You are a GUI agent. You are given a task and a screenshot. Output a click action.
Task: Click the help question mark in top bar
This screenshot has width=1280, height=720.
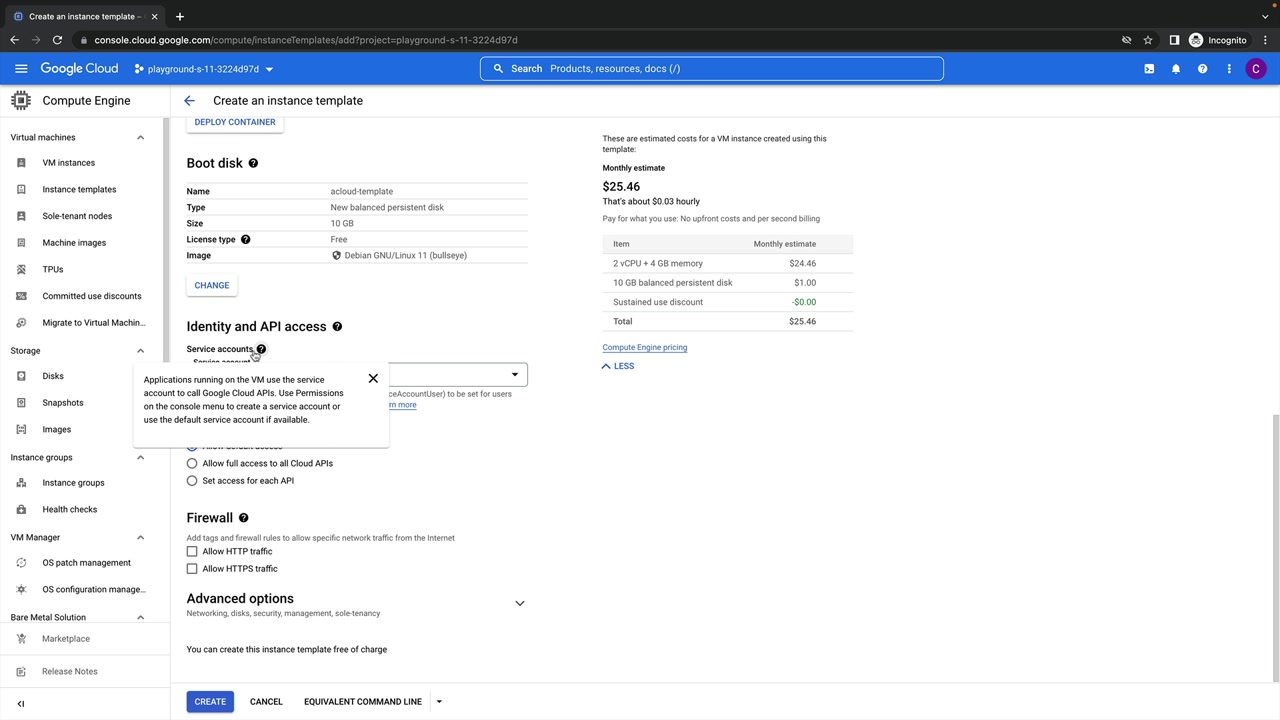(1202, 69)
